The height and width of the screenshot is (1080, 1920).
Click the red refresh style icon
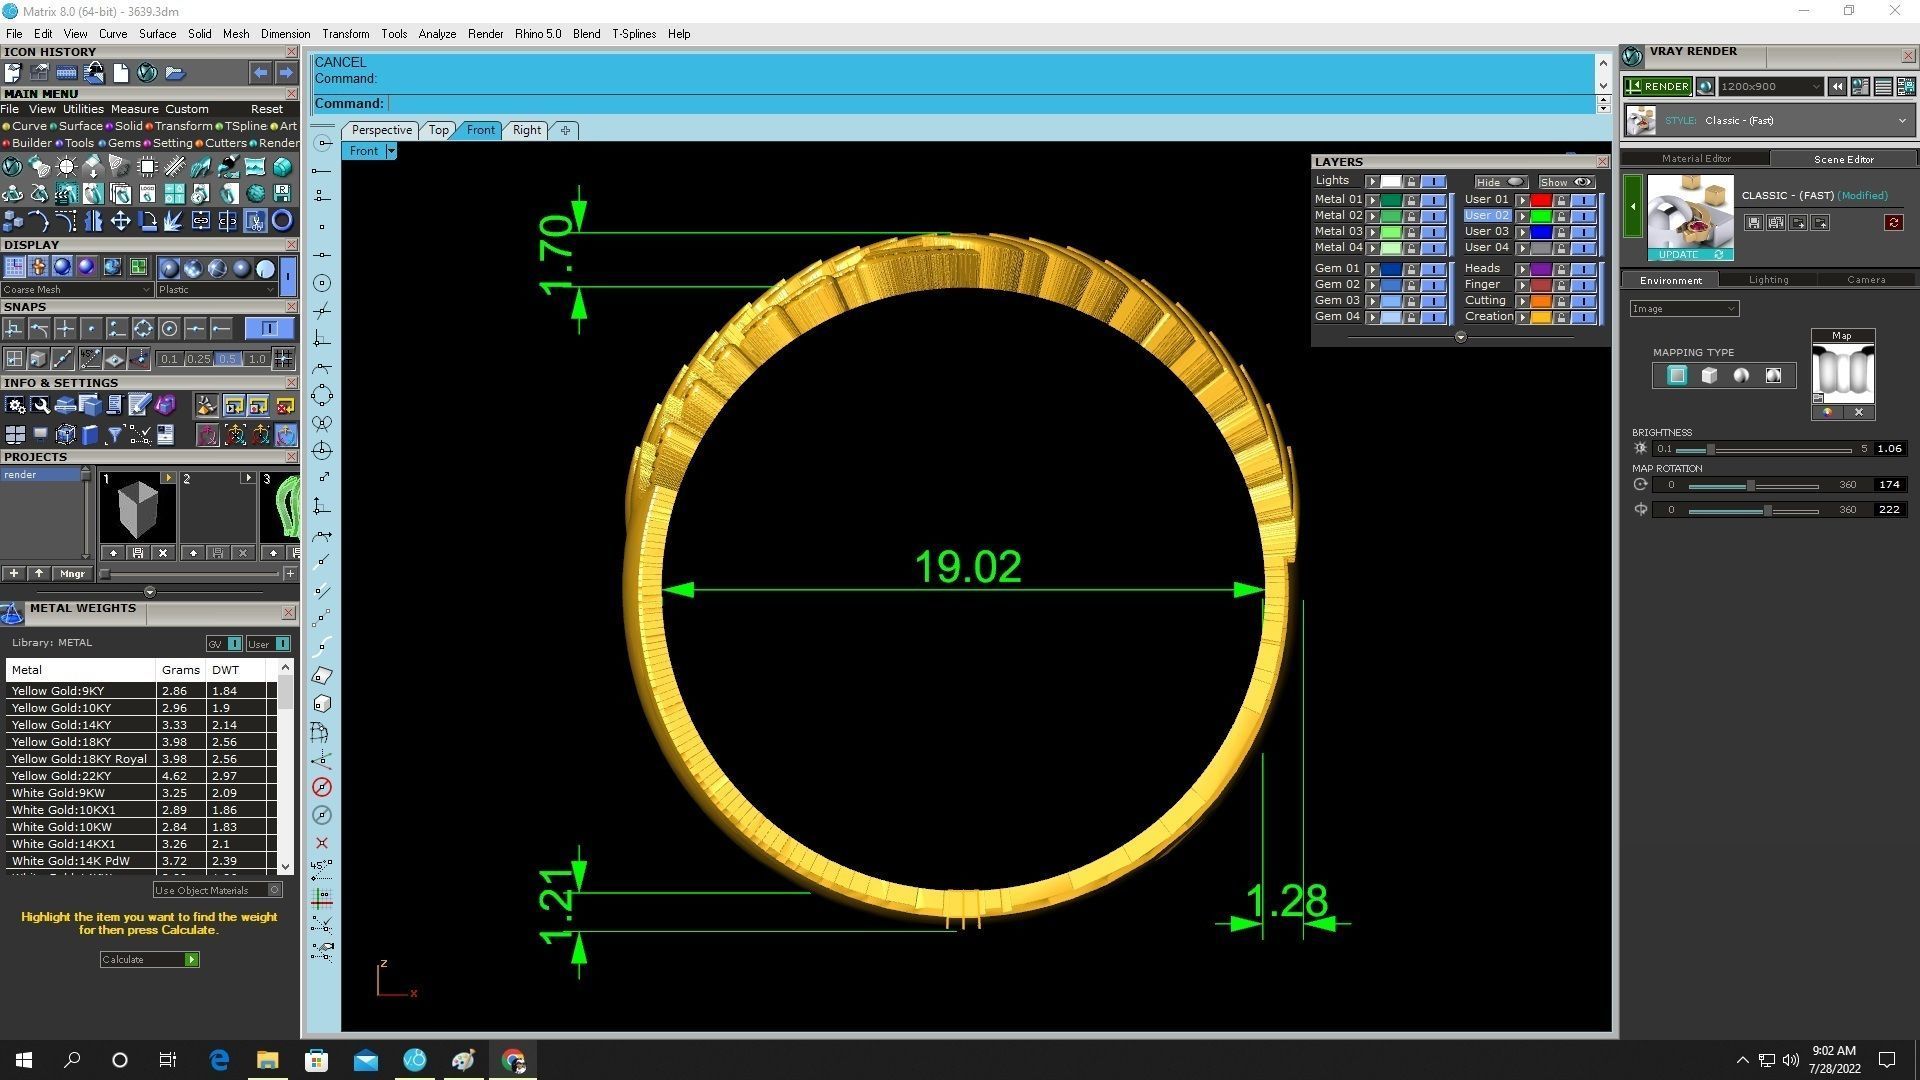(1893, 223)
